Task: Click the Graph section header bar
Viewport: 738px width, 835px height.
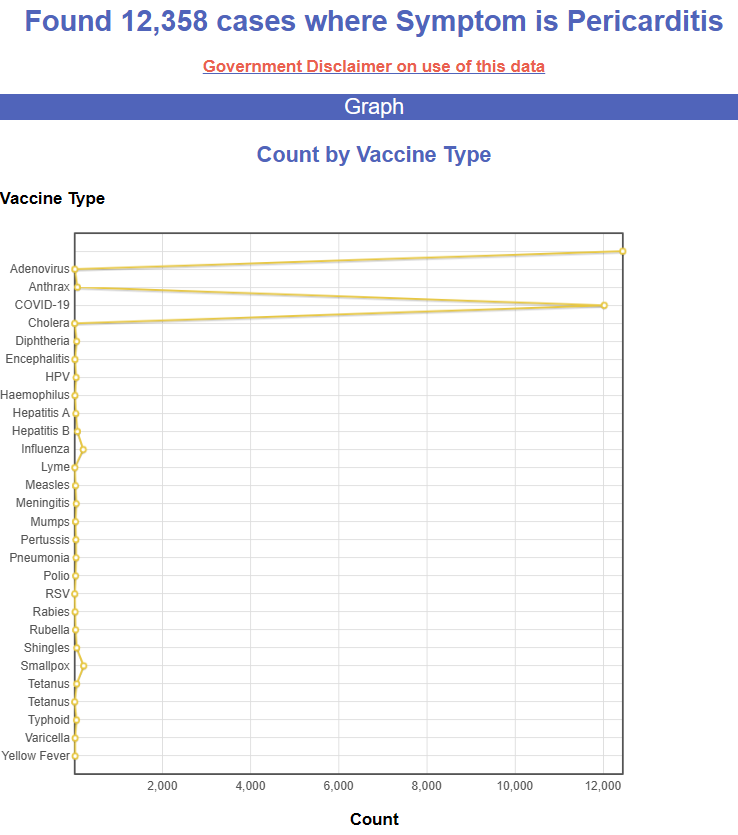Action: pyautogui.click(x=374, y=107)
